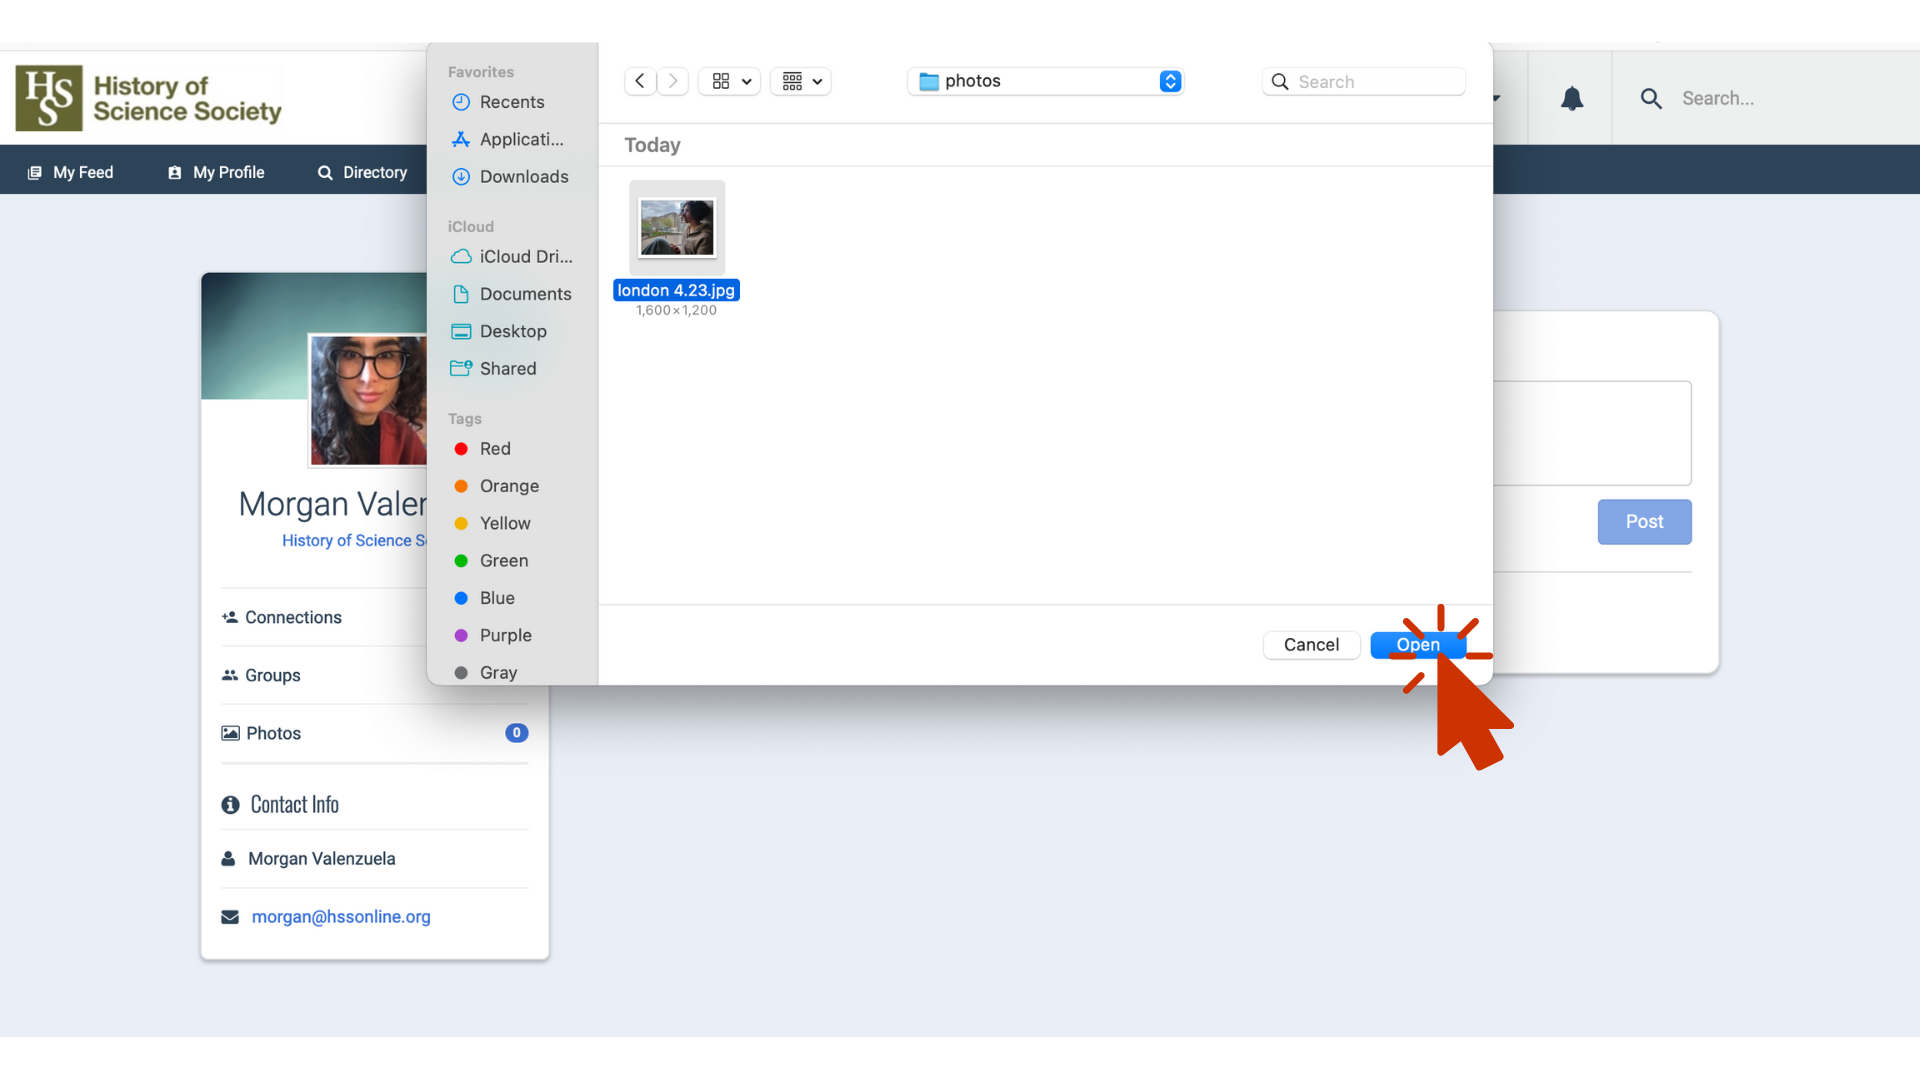Select the Purple tag in sidebar
Screen dimensions: 1920x1080
coord(505,636)
